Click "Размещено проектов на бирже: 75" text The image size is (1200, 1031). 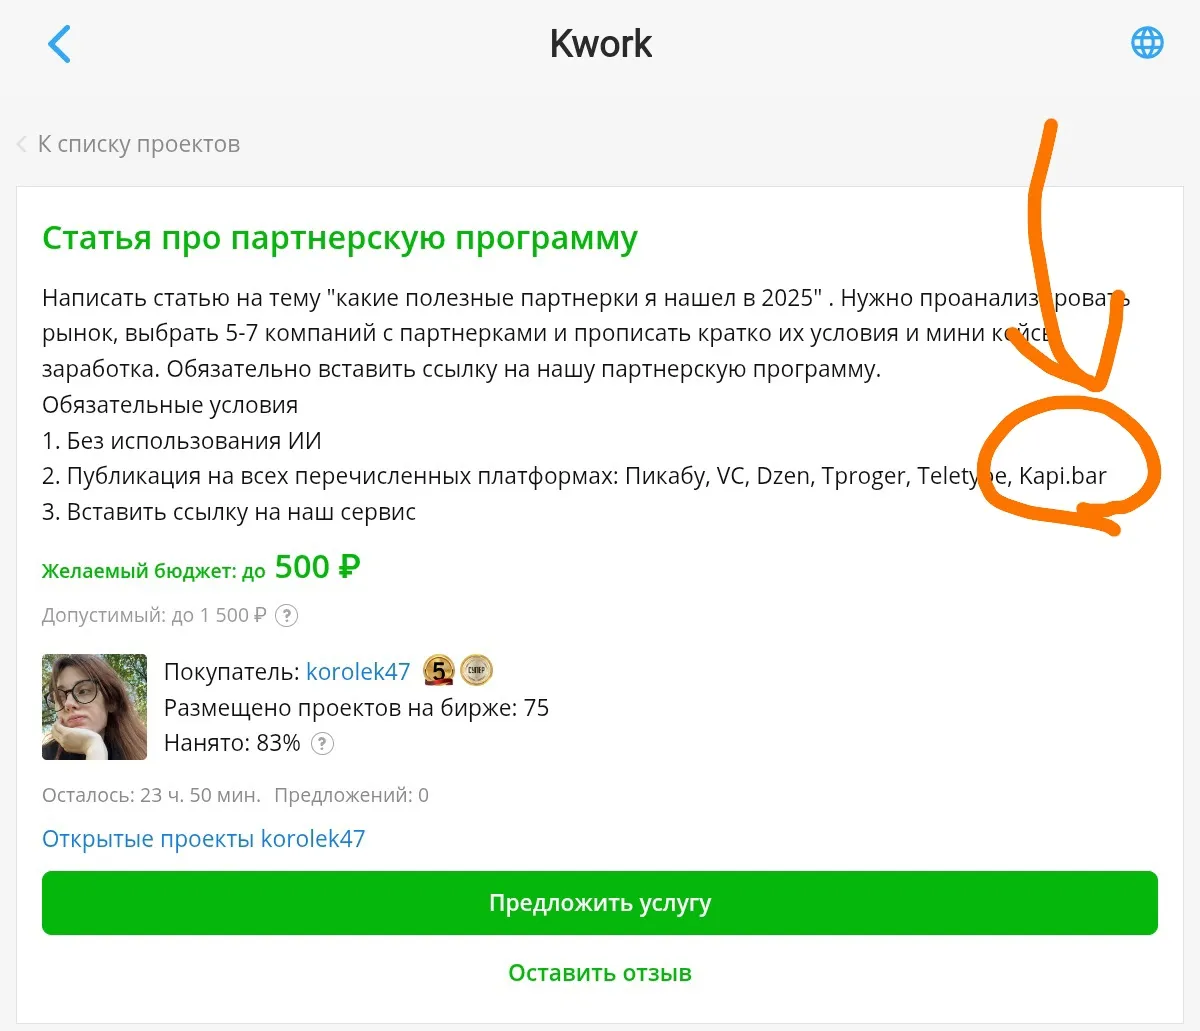356,708
